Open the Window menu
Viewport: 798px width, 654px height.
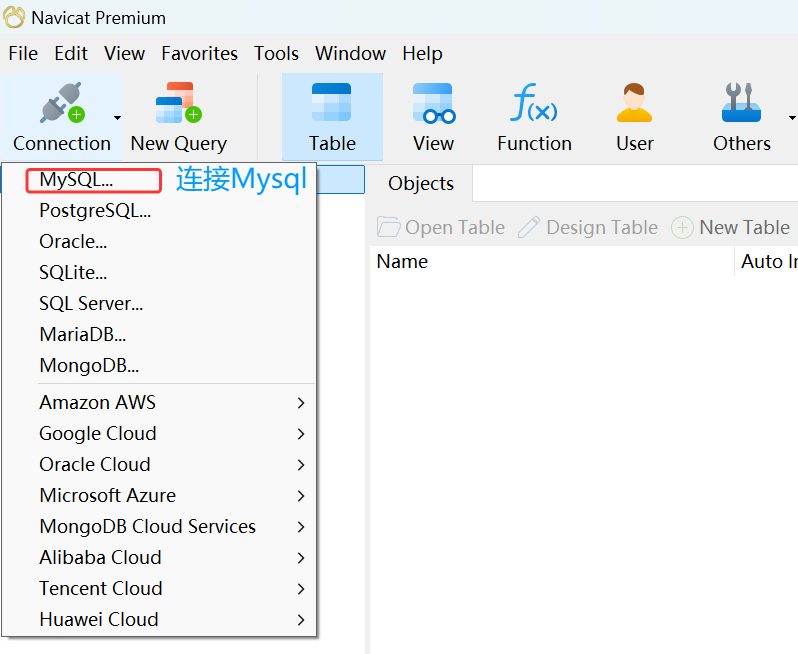(350, 53)
